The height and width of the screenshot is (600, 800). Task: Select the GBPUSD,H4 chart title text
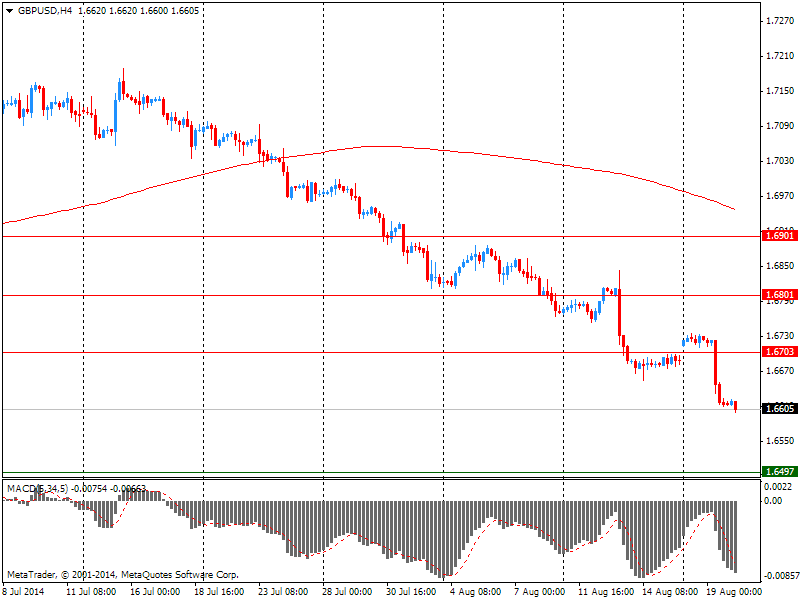click(45, 11)
